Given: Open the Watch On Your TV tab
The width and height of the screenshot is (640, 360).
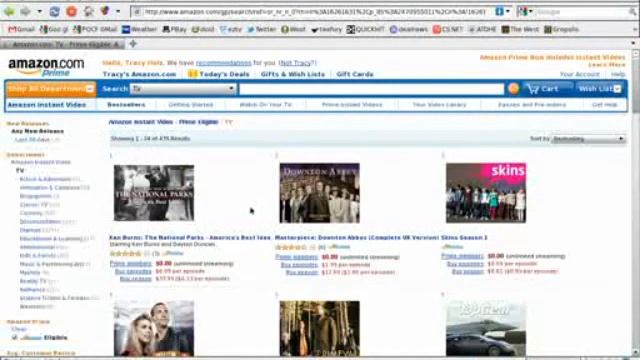Looking at the screenshot, I should pos(266,105).
